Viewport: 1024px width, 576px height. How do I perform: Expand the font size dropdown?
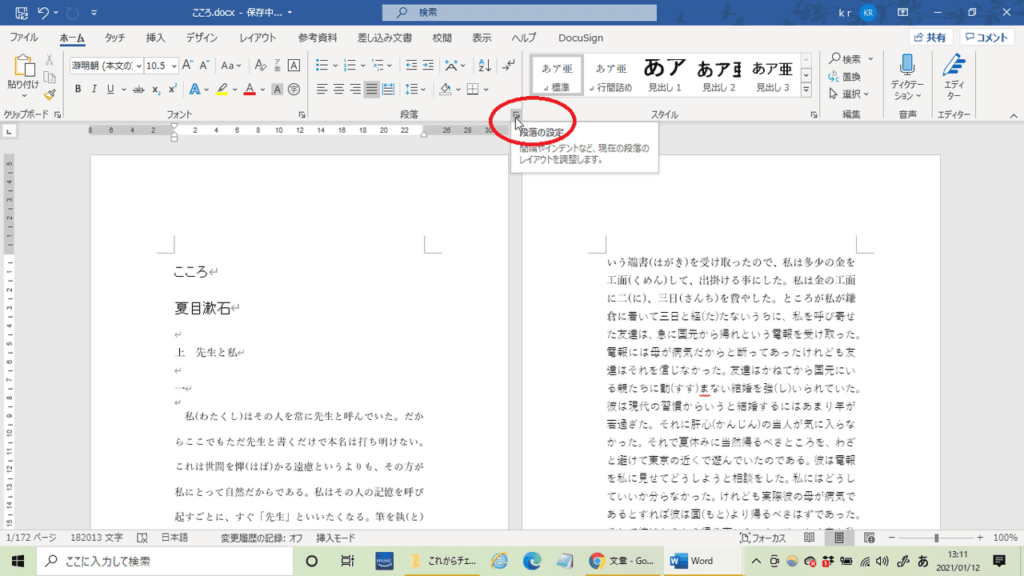coord(173,66)
